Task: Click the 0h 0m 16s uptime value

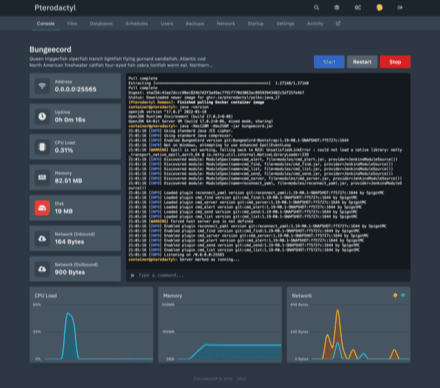Action: (70, 120)
